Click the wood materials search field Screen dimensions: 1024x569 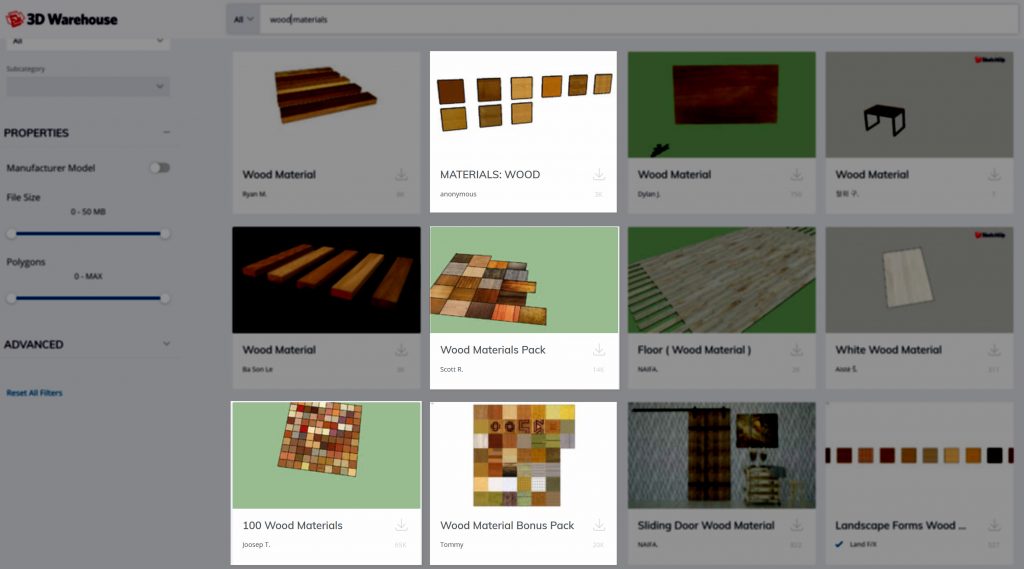[x=600, y=19]
